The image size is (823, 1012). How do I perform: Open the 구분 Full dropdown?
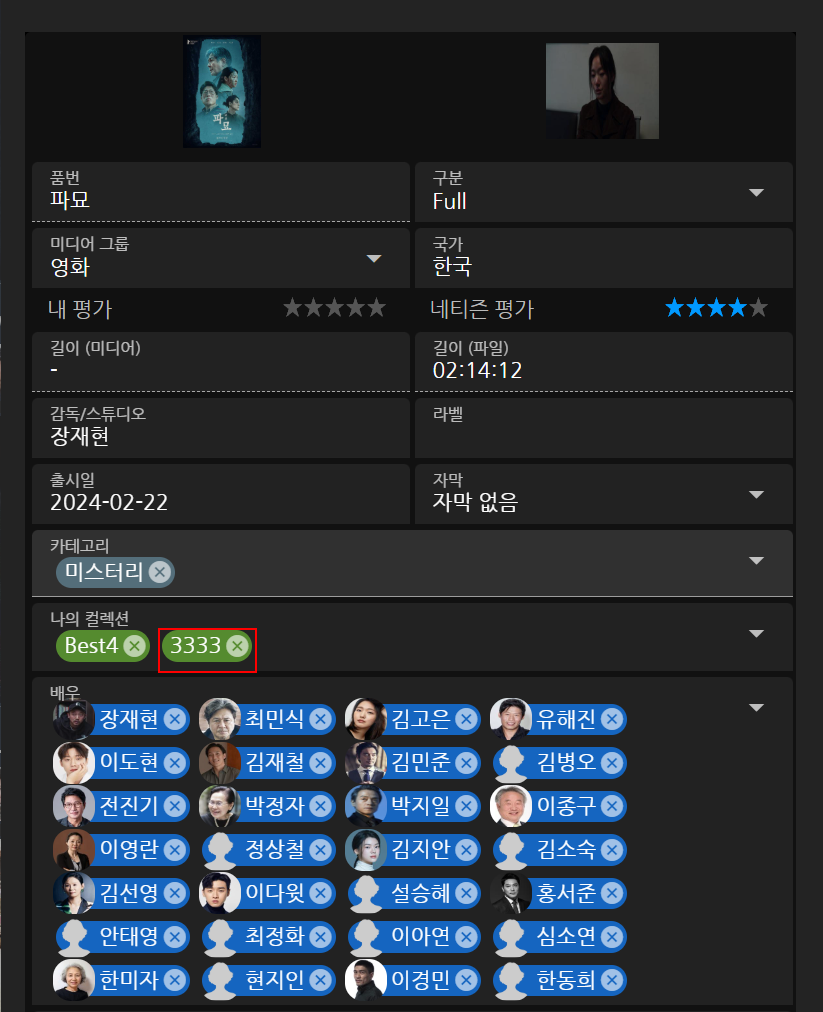[756, 192]
